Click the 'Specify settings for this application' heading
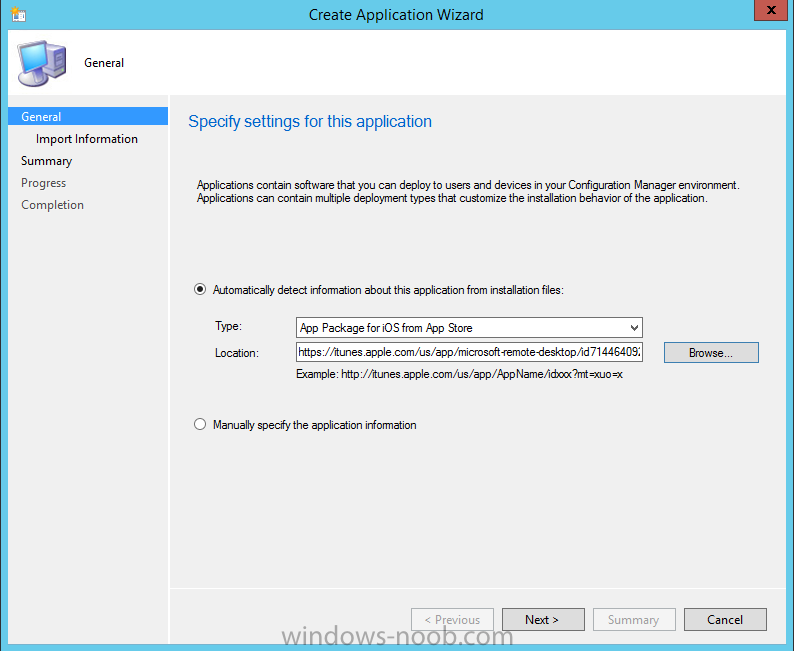This screenshot has width=794, height=651. click(310, 122)
